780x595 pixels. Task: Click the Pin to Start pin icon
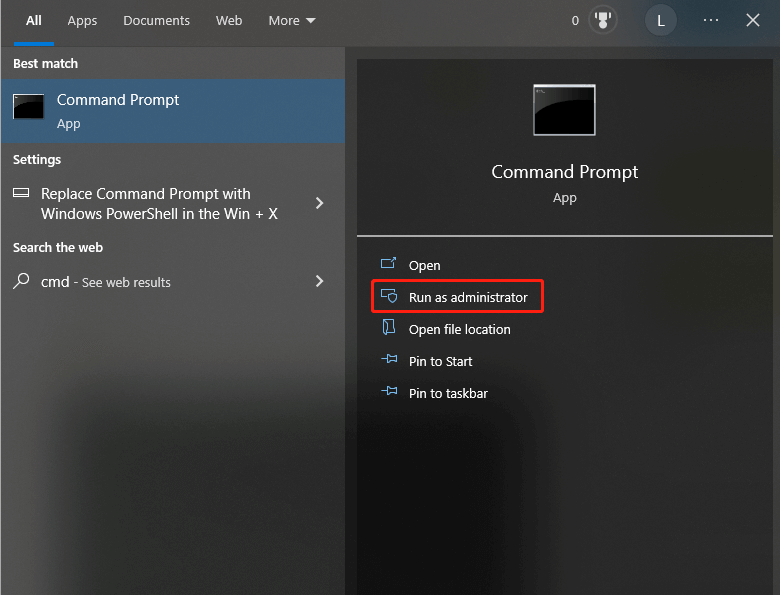(389, 359)
